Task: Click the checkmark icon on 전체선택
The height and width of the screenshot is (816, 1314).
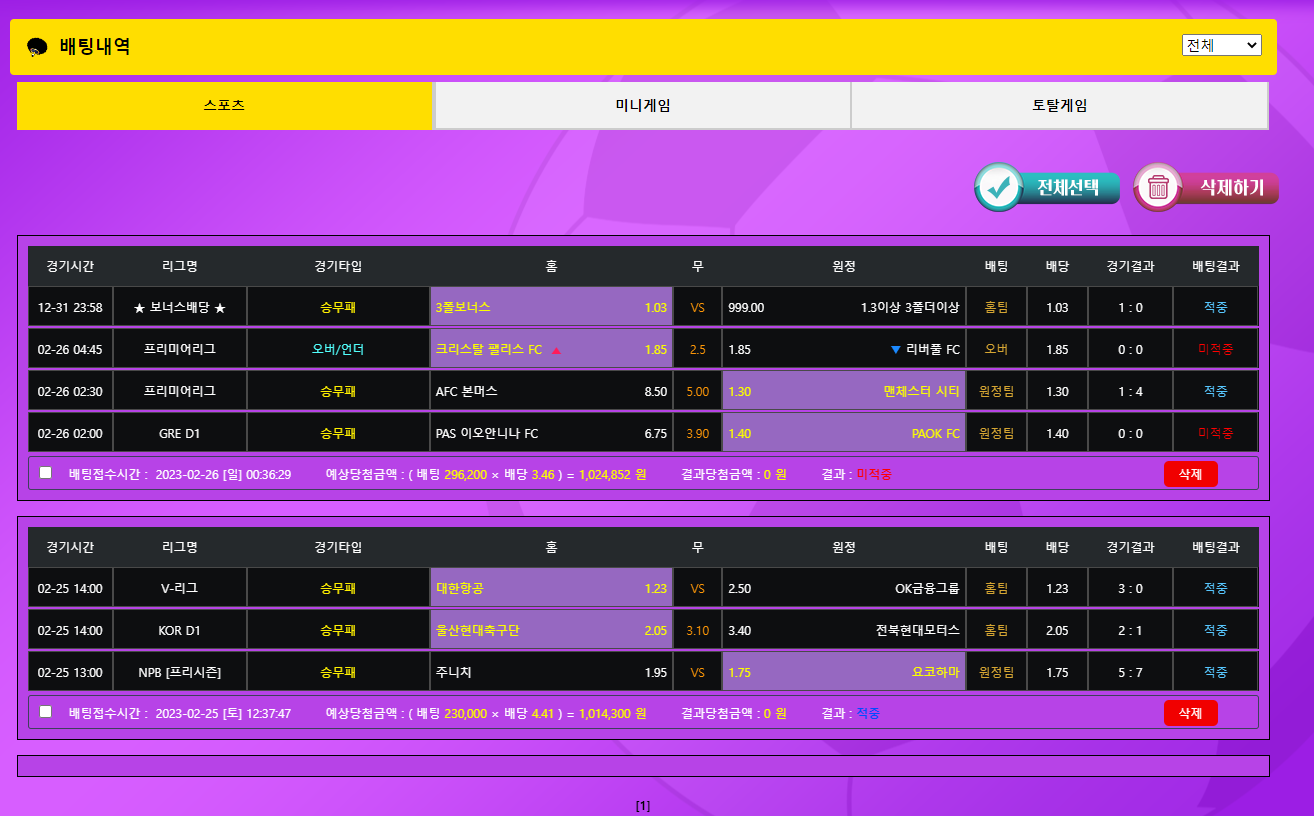Action: [998, 187]
